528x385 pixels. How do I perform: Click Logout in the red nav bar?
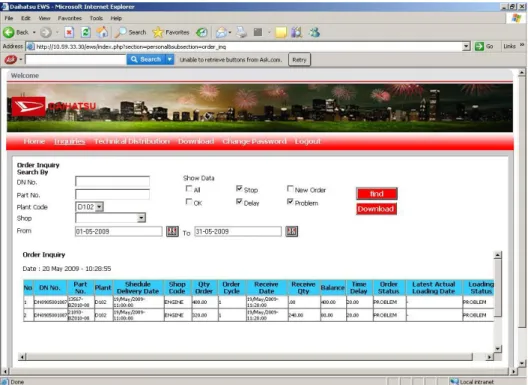pyautogui.click(x=307, y=141)
